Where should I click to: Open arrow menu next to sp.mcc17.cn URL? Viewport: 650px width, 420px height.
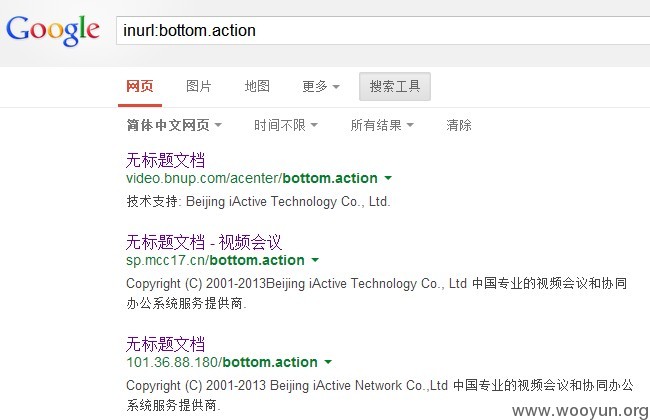click(x=315, y=260)
